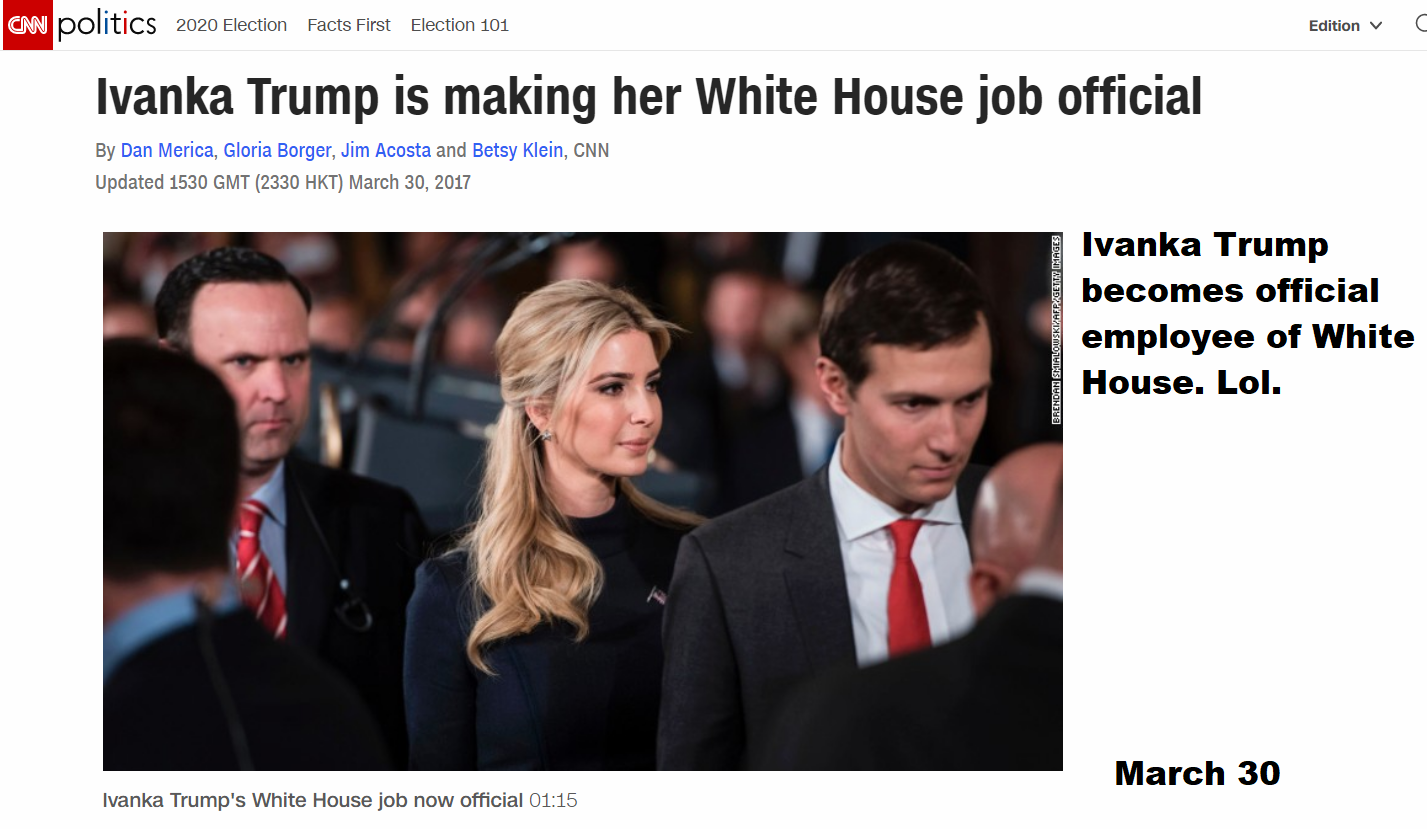Open the Election 101 nav item
This screenshot has width=1427, height=829.
pyautogui.click(x=460, y=25)
